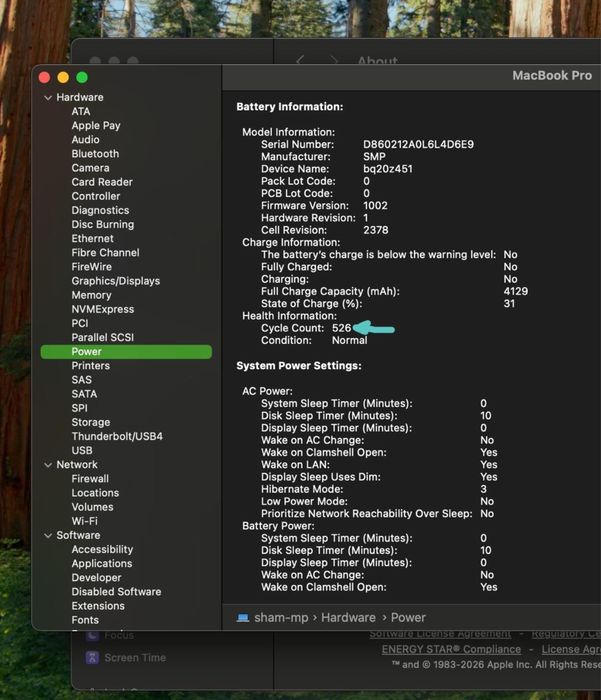Click Hardware in the path bar
Image resolution: width=601 pixels, height=700 pixels.
[348, 618]
